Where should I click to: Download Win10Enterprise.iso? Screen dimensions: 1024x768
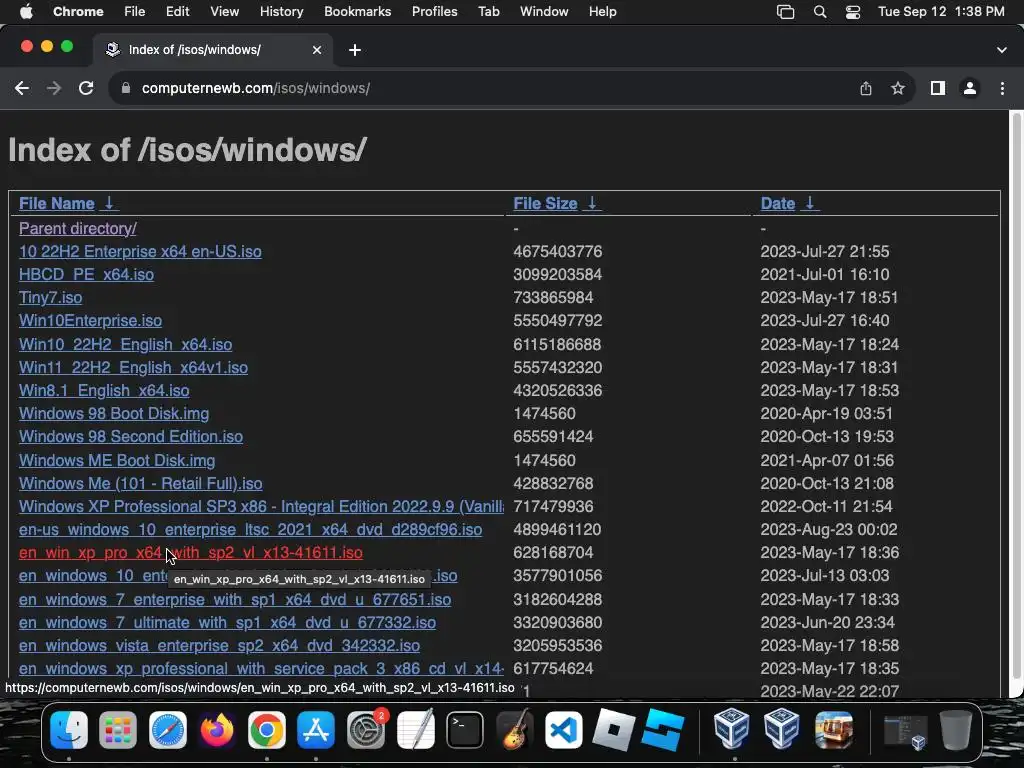coord(90,321)
